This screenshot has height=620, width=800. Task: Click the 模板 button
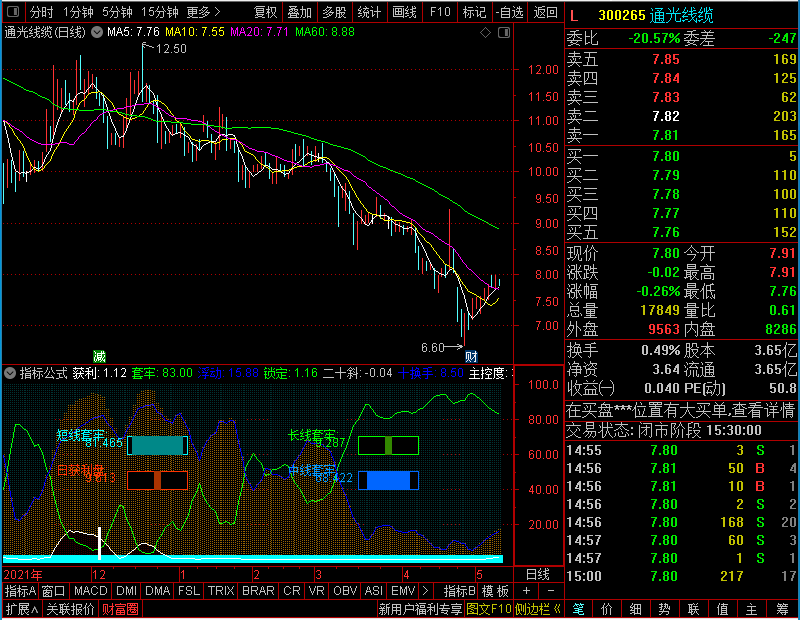(x=495, y=591)
